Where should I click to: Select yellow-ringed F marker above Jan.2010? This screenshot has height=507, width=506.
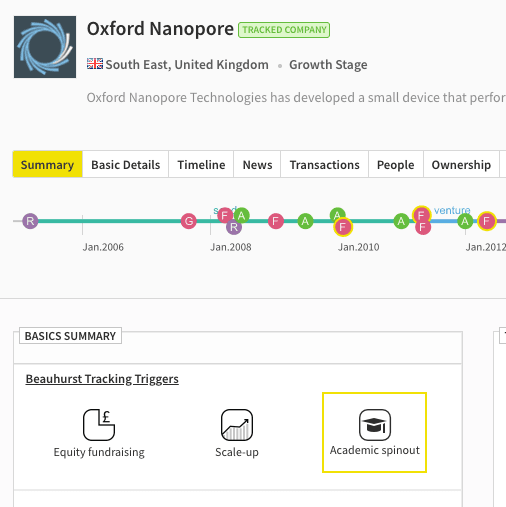(343, 227)
